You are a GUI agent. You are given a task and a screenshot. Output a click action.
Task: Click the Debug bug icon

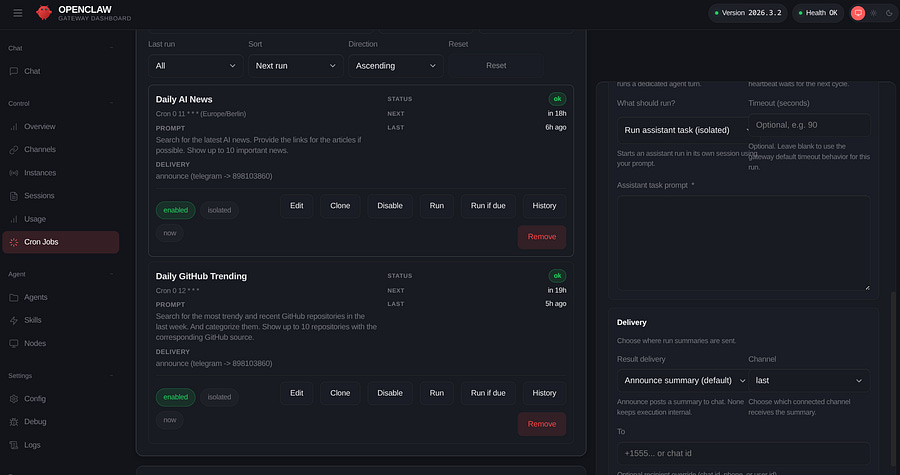(x=14, y=422)
